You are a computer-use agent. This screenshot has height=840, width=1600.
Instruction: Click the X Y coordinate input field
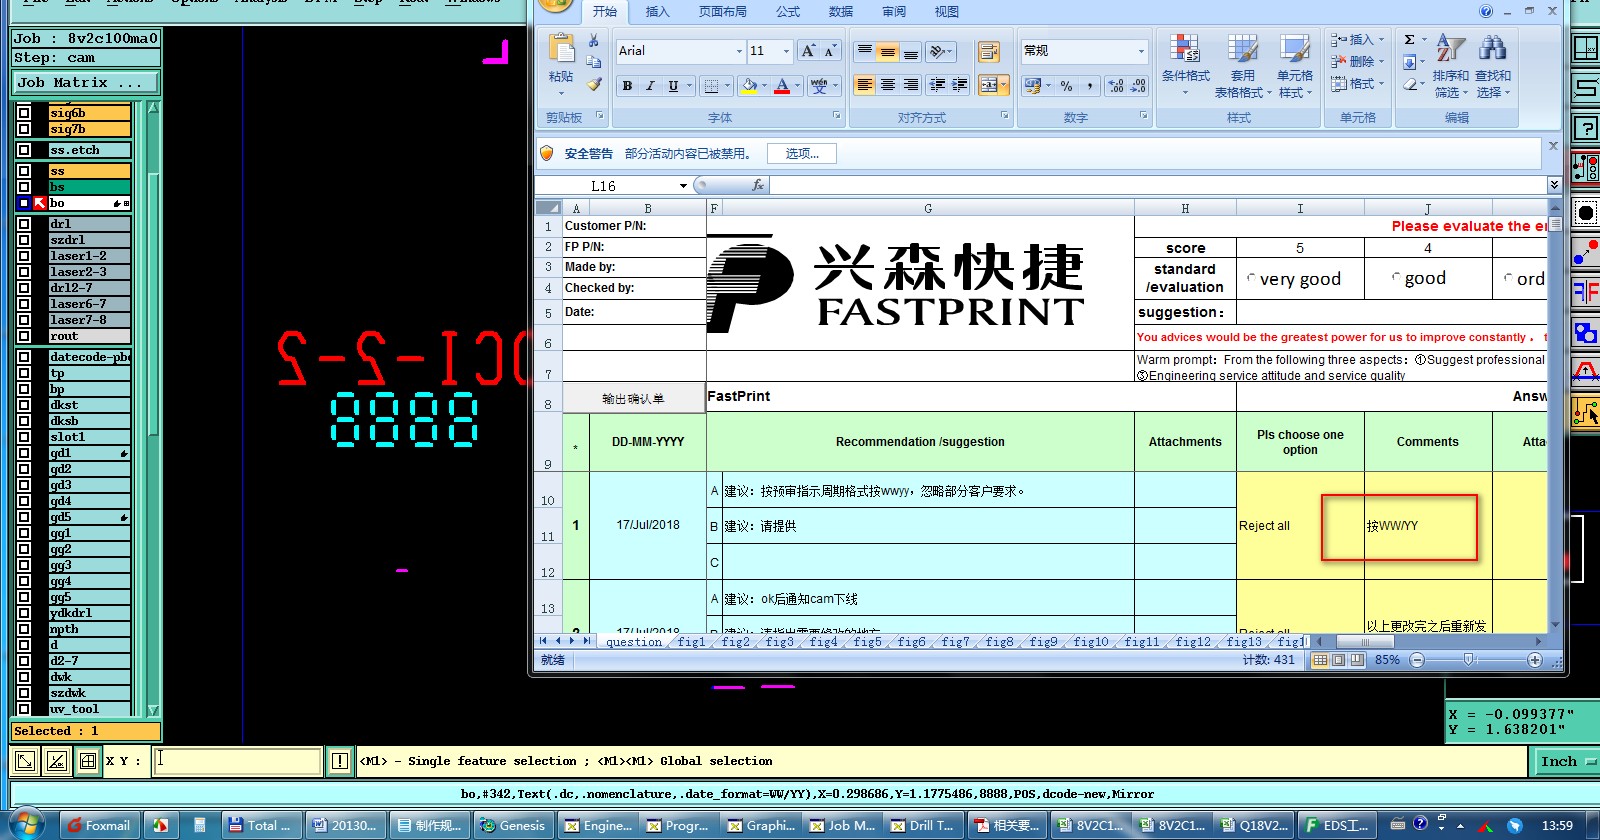click(x=238, y=761)
